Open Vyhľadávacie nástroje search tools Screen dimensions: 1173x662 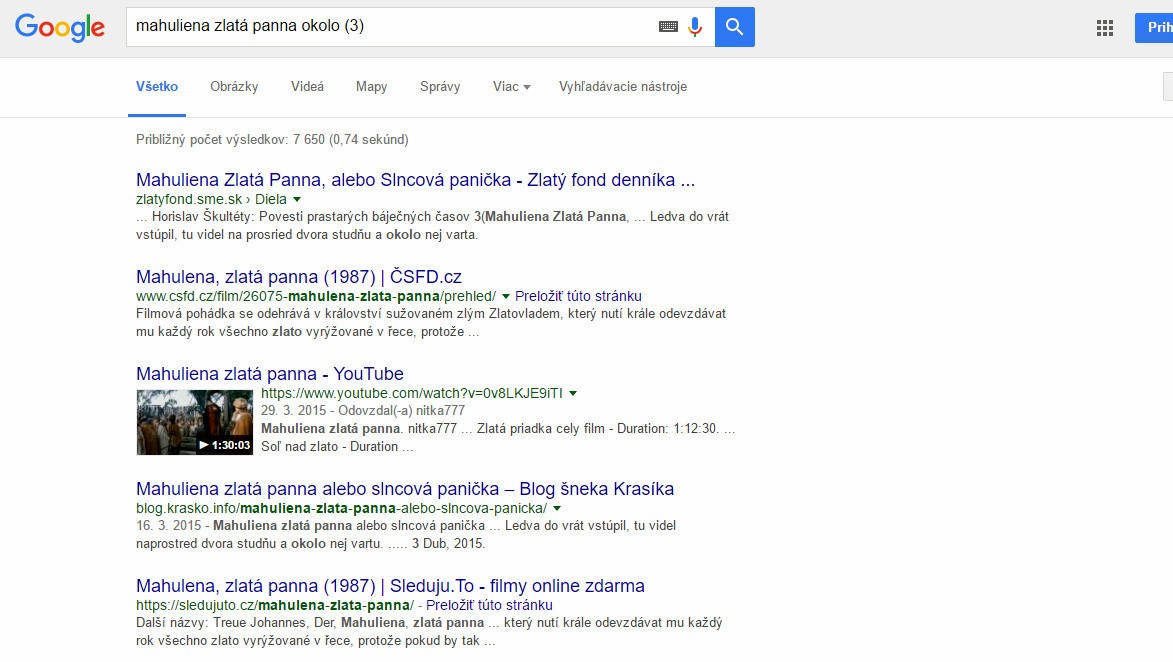pyautogui.click(x=622, y=87)
